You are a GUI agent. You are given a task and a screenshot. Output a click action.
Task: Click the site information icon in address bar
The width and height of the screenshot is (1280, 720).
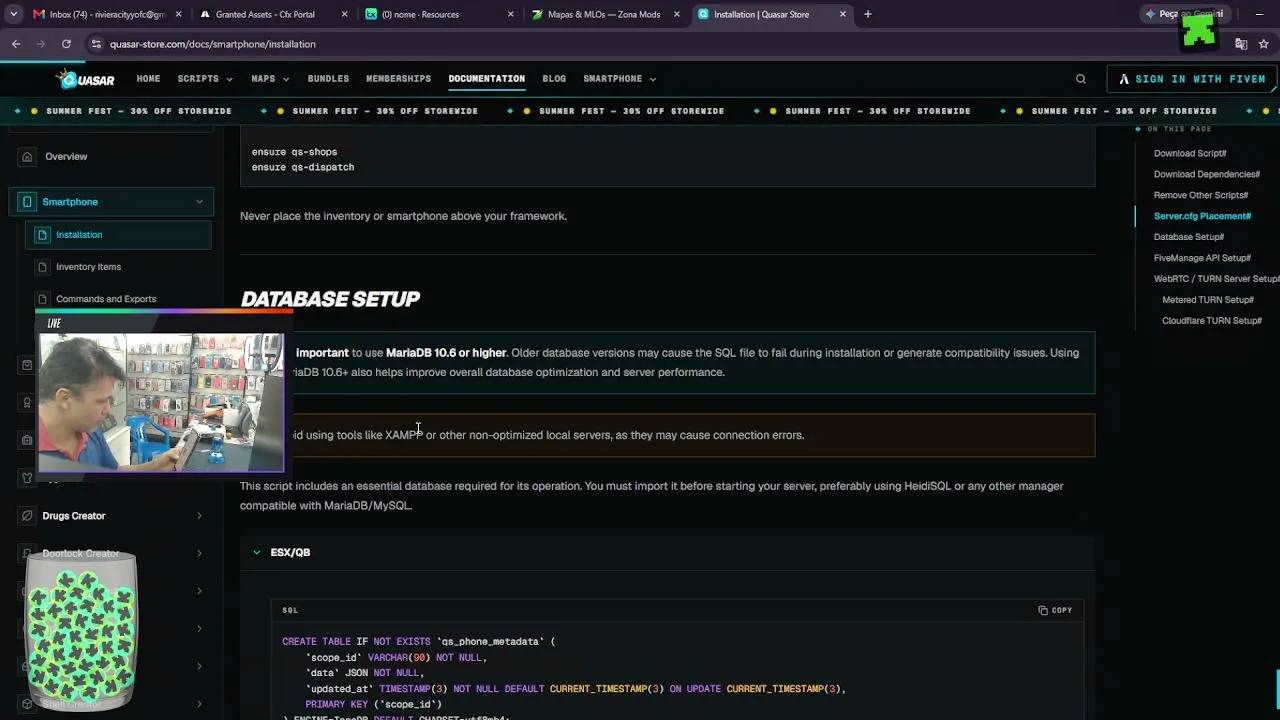click(96, 44)
